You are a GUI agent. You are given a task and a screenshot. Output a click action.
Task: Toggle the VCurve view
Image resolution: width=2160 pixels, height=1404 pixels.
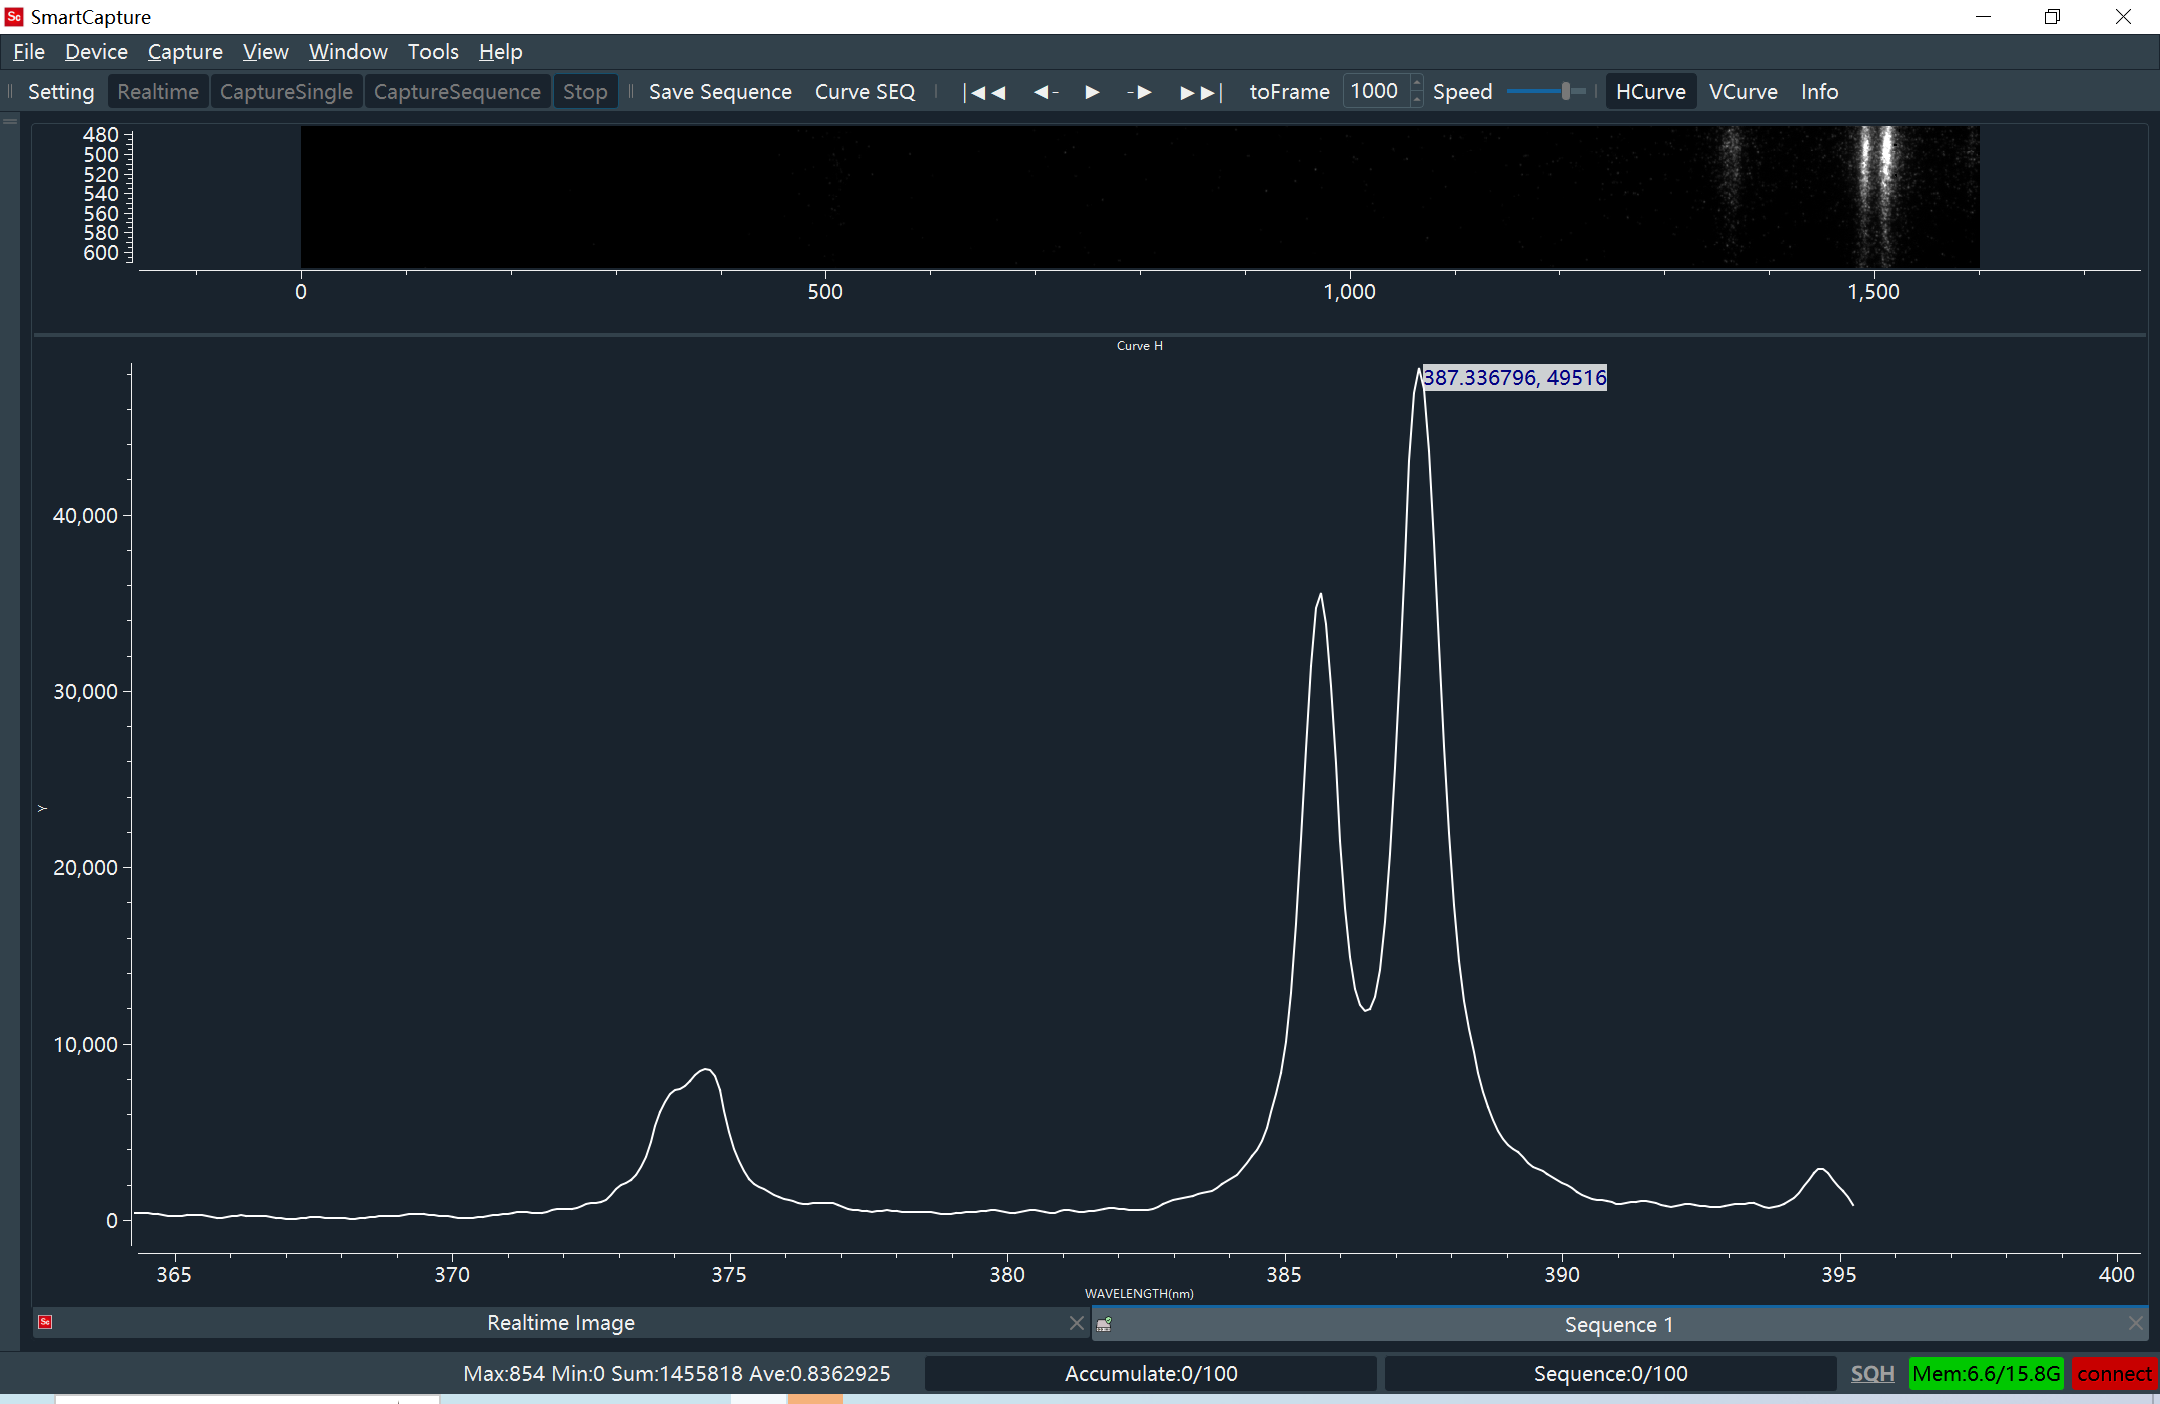click(x=1742, y=92)
